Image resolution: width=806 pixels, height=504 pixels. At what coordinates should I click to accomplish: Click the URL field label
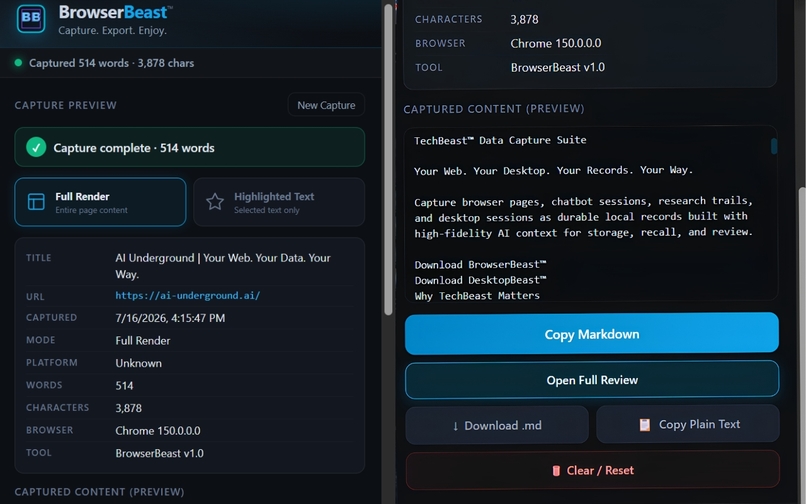(35, 296)
